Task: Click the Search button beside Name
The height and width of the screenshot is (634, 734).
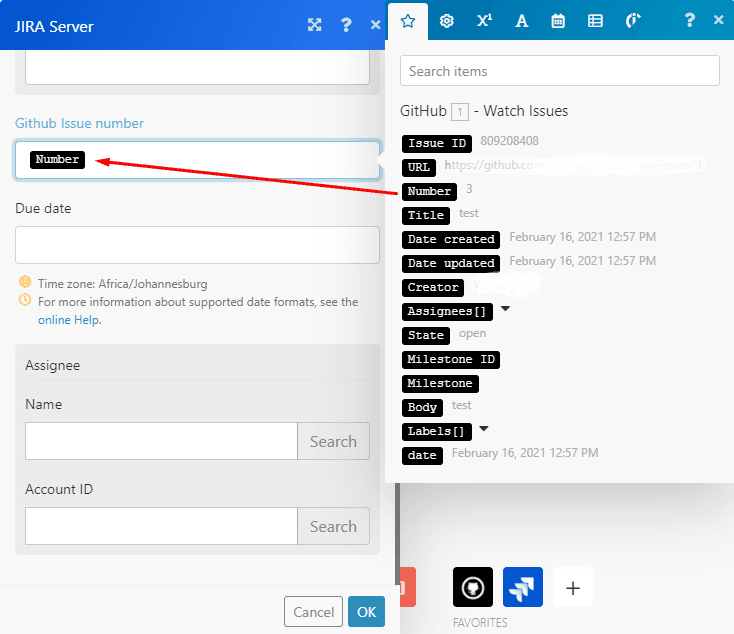Action: point(333,441)
